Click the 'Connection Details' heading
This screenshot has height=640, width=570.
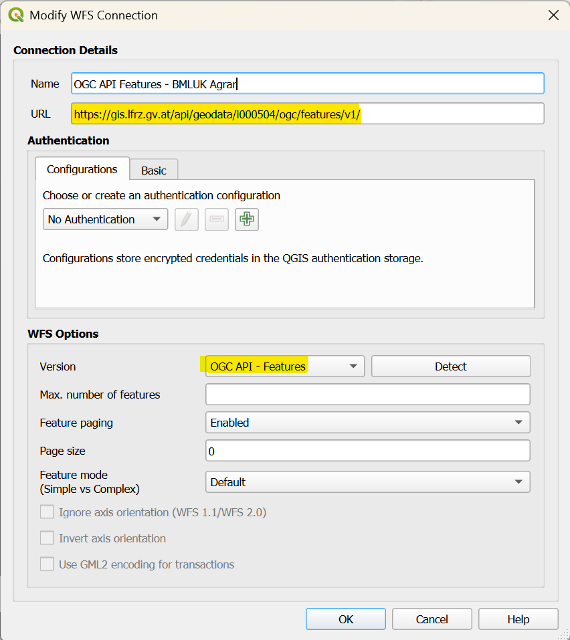coord(65,50)
